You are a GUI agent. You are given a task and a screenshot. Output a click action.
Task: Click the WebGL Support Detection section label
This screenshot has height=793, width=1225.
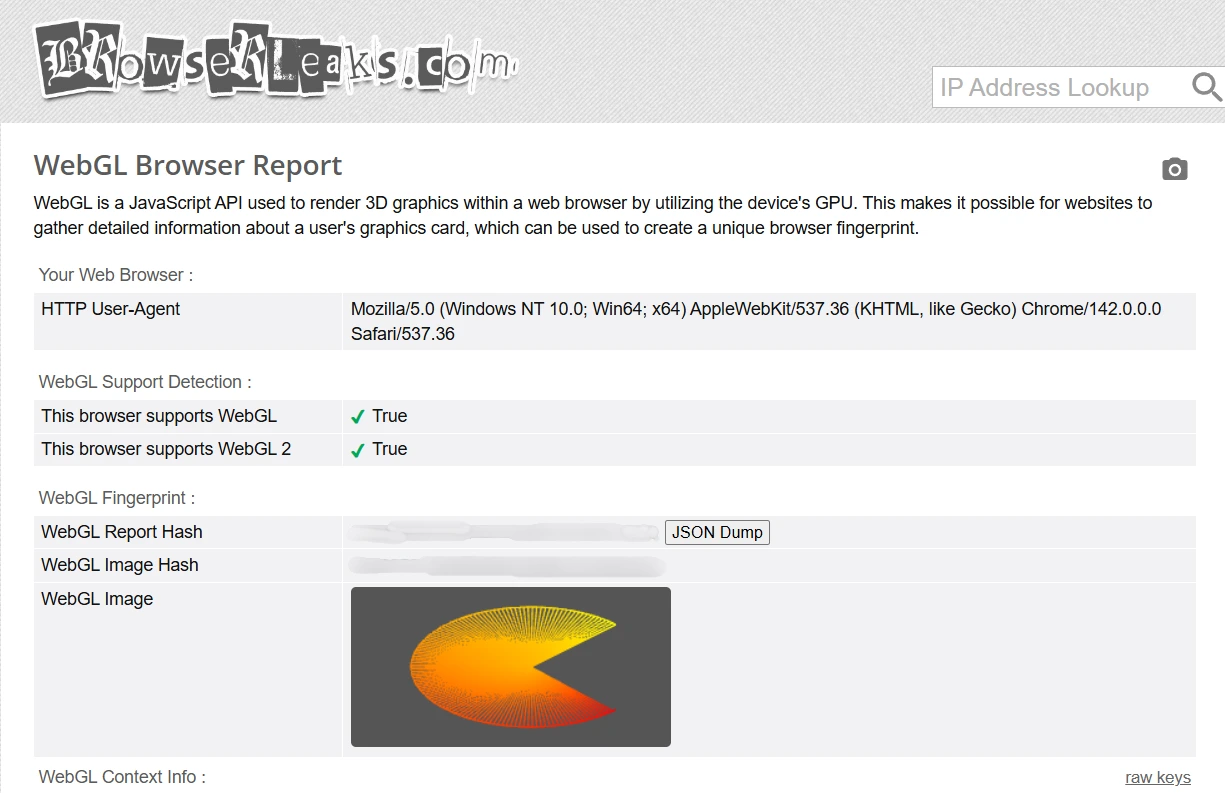click(142, 381)
